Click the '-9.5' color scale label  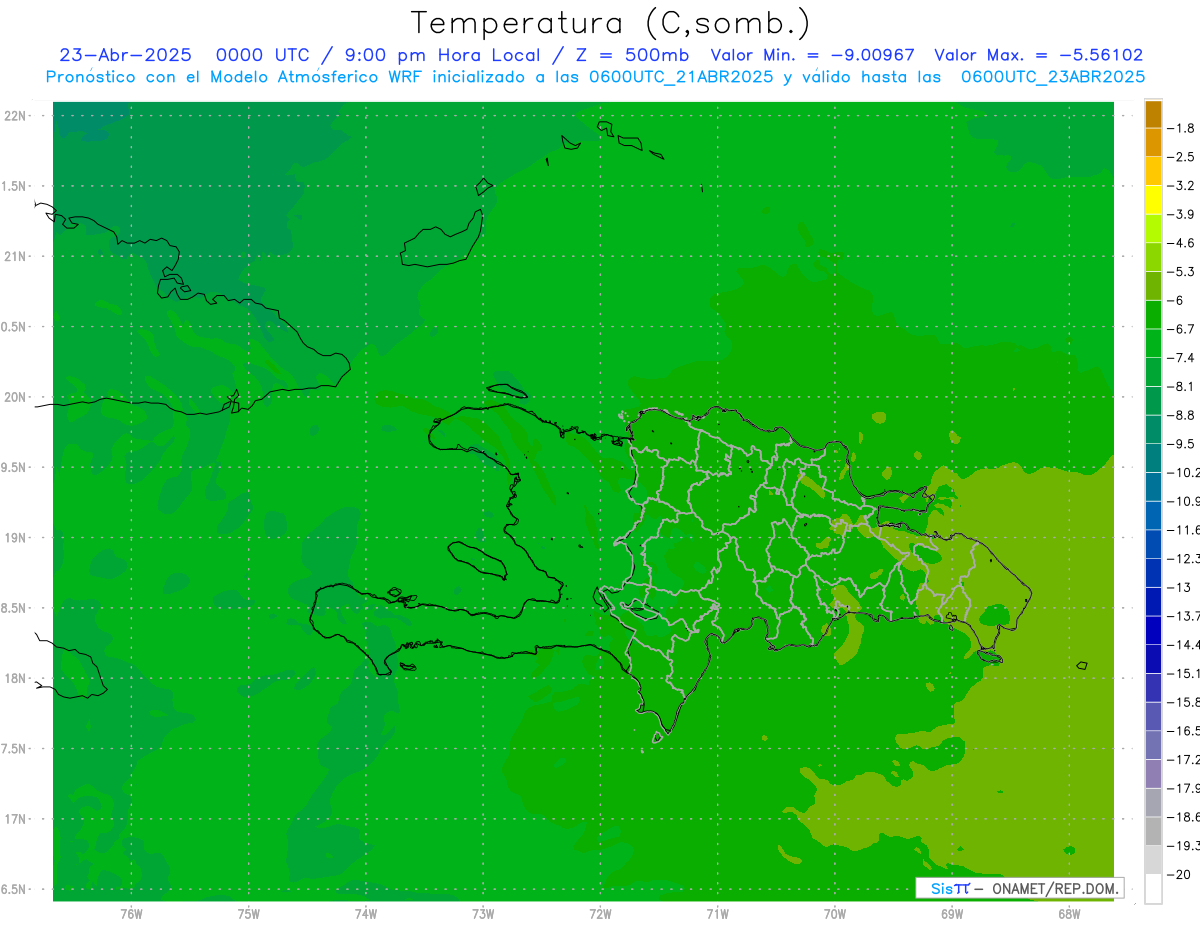coord(1181,444)
